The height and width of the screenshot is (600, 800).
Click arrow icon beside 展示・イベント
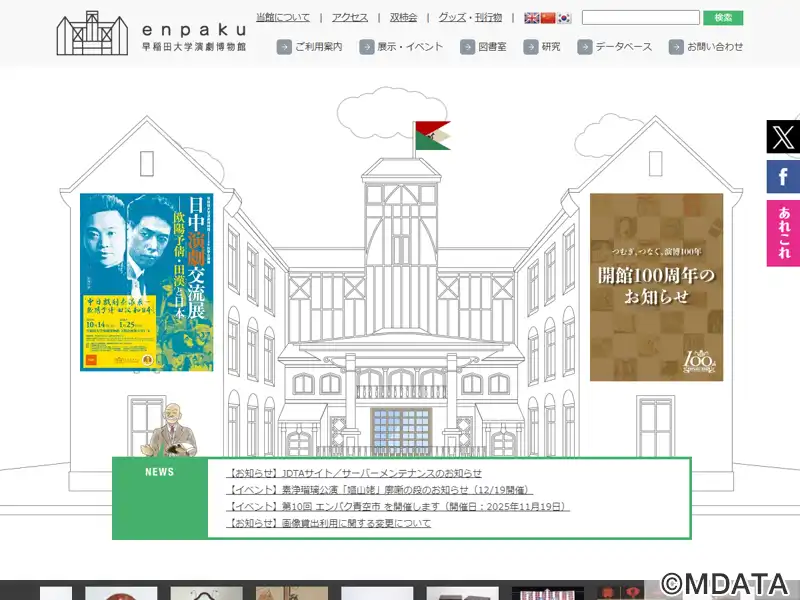pyautogui.click(x=367, y=47)
